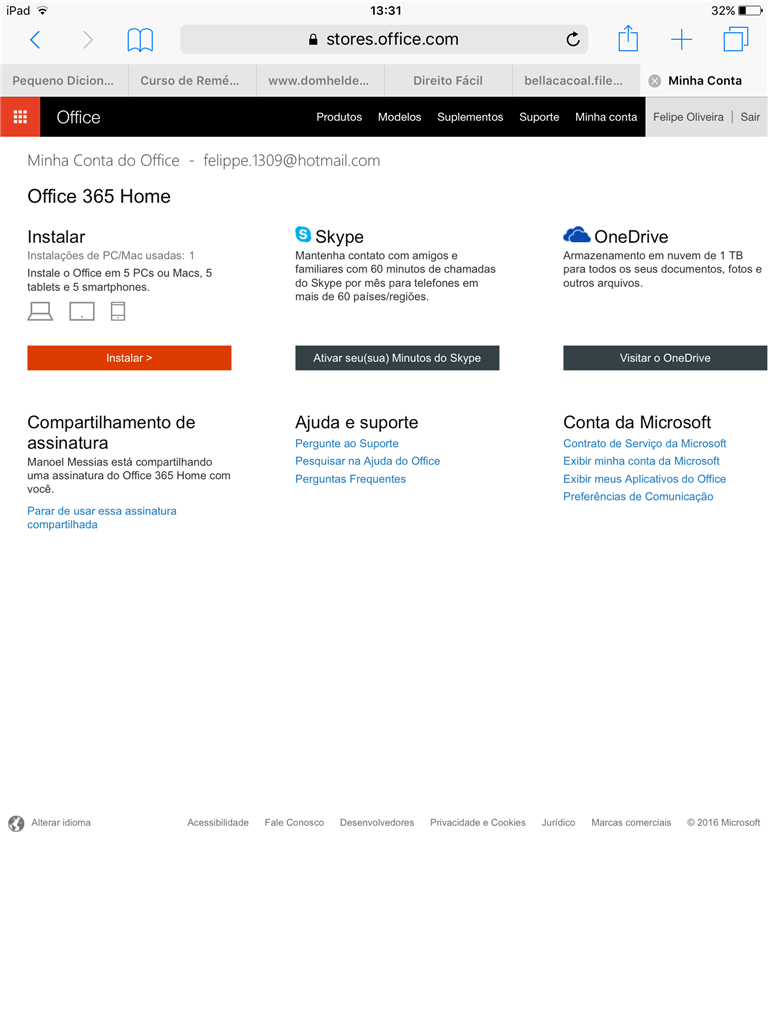Click the Visitar o OneDrive button
The width and height of the screenshot is (768, 1024).
[x=665, y=358]
